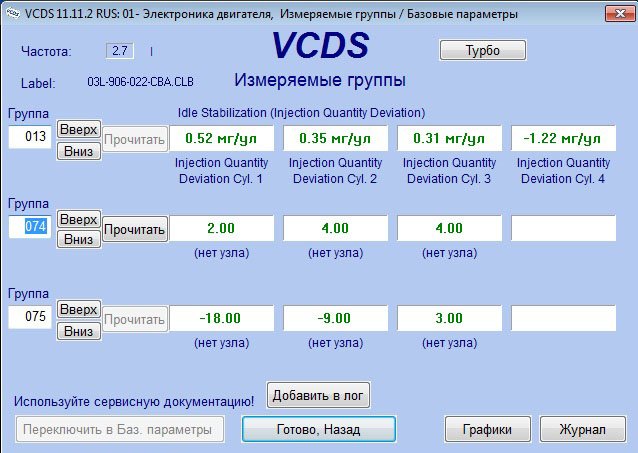Click value -18.00 in group 075
The width and height of the screenshot is (638, 453).
pyautogui.click(x=221, y=318)
